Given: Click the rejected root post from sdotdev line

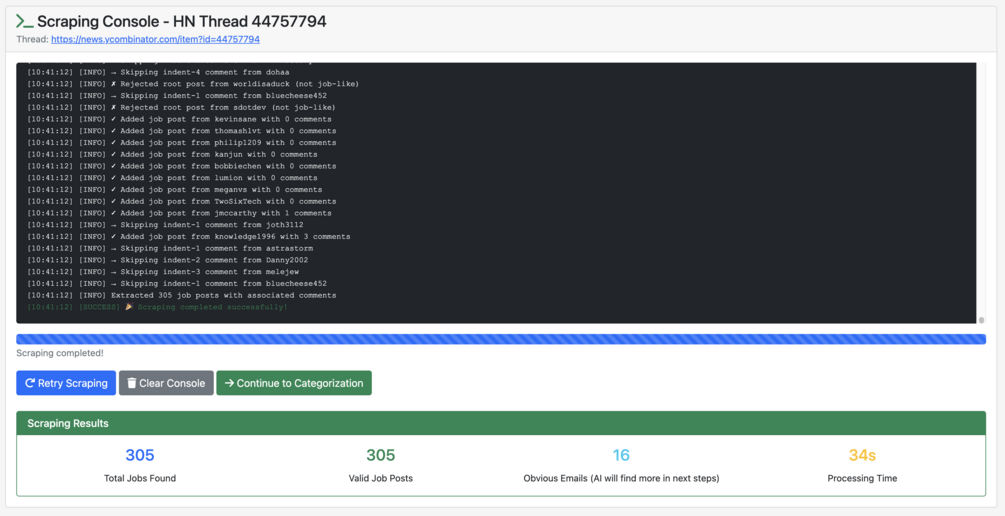Looking at the screenshot, I should point(181,107).
